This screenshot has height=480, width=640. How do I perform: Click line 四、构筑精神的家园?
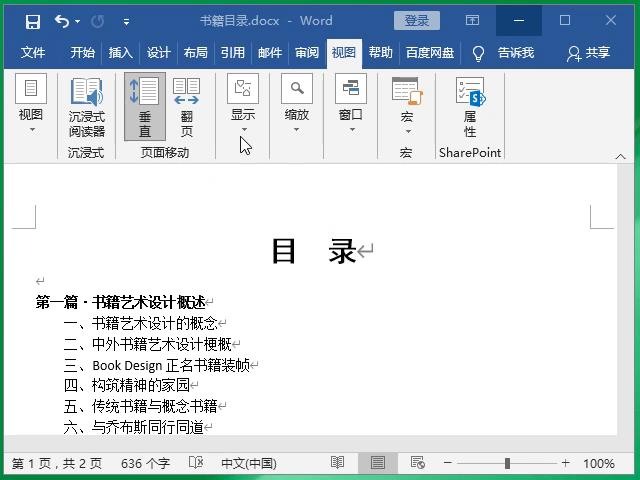tap(127, 385)
